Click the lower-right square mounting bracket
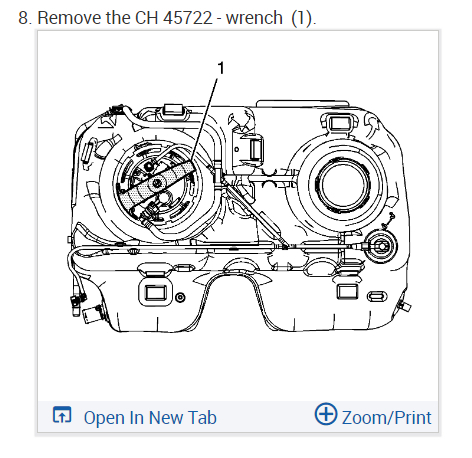The height and width of the screenshot is (458, 472). 348,291
